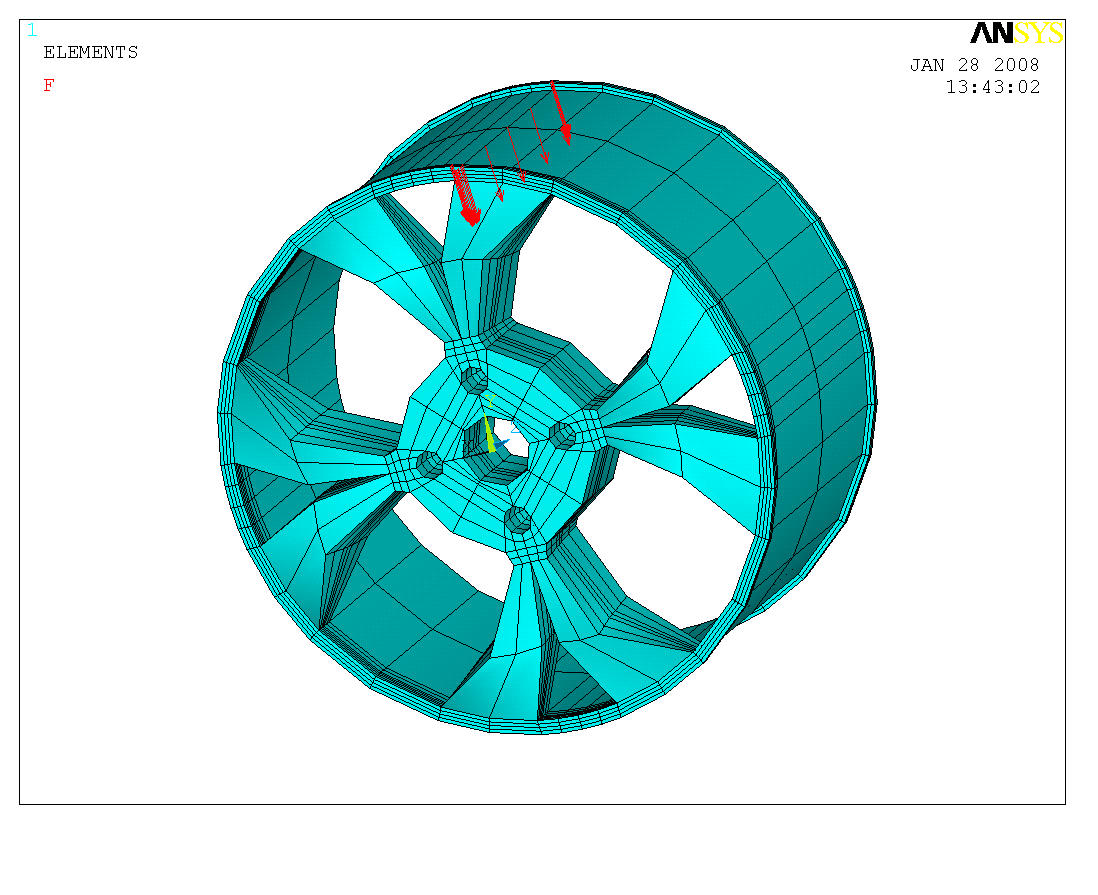Screen dimensions: 1098x895
Task: Click the "ELEMENTS" plot title text
Action: [x=90, y=53]
